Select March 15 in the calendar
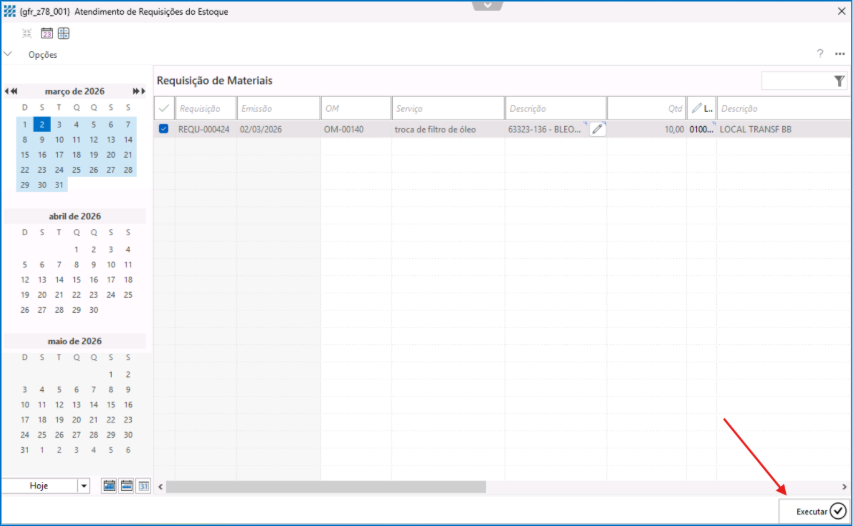The height and width of the screenshot is (526, 853). tap(25, 155)
